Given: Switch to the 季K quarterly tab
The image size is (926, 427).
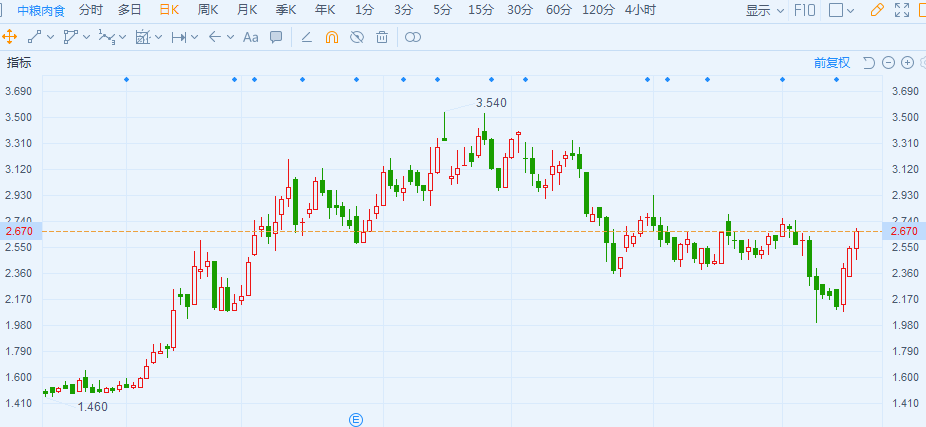Looking at the screenshot, I should click(286, 10).
